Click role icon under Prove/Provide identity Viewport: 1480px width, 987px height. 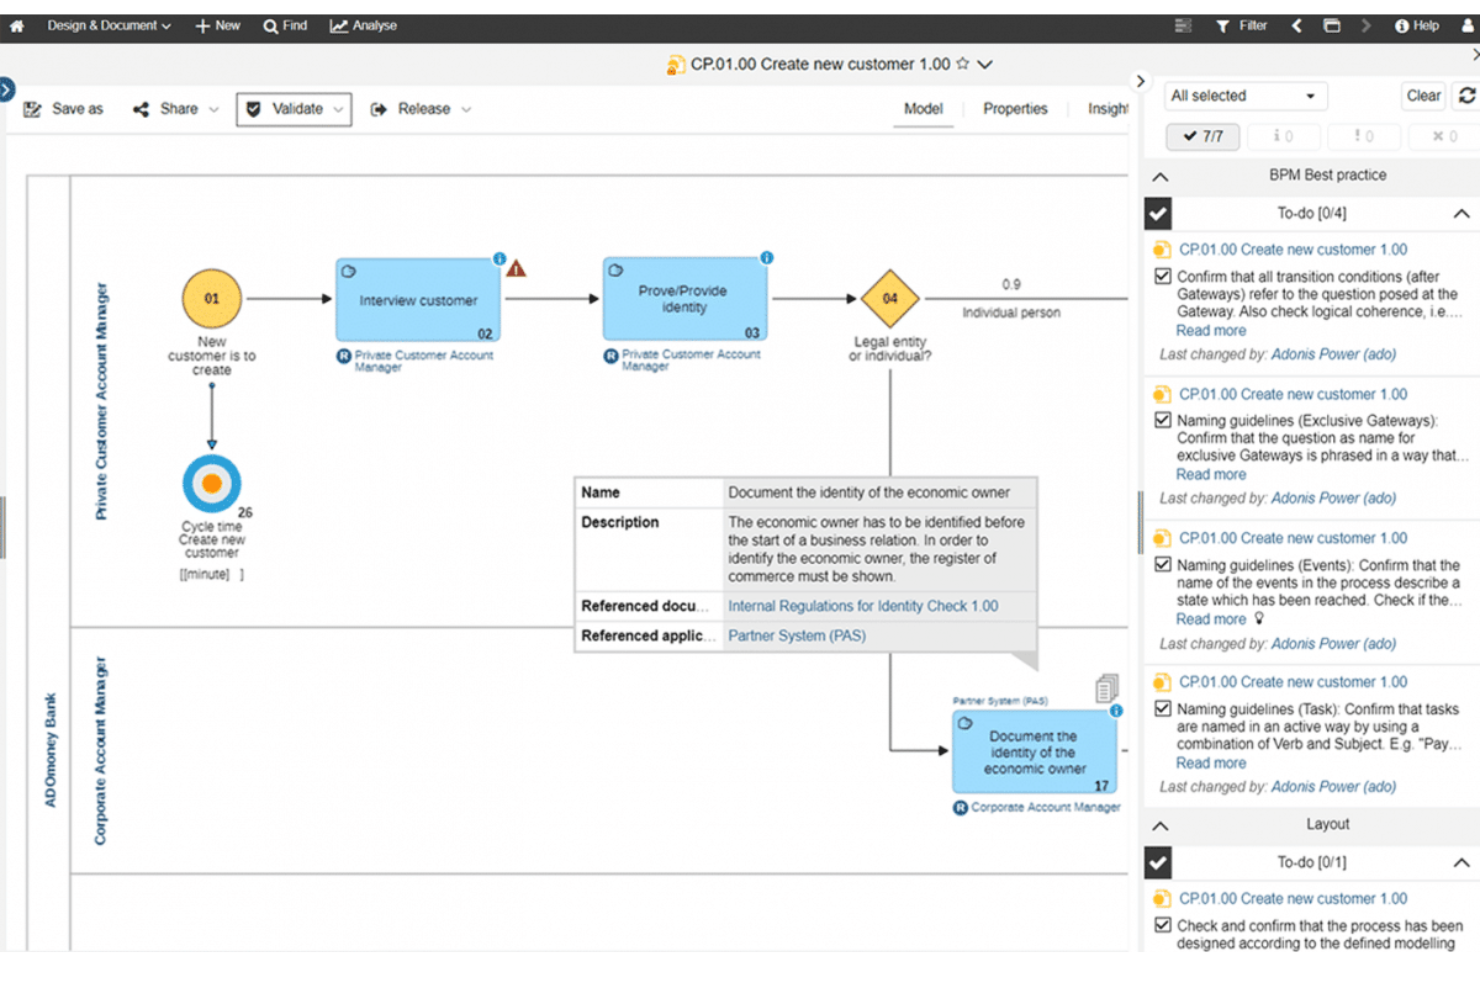pyautogui.click(x=611, y=356)
